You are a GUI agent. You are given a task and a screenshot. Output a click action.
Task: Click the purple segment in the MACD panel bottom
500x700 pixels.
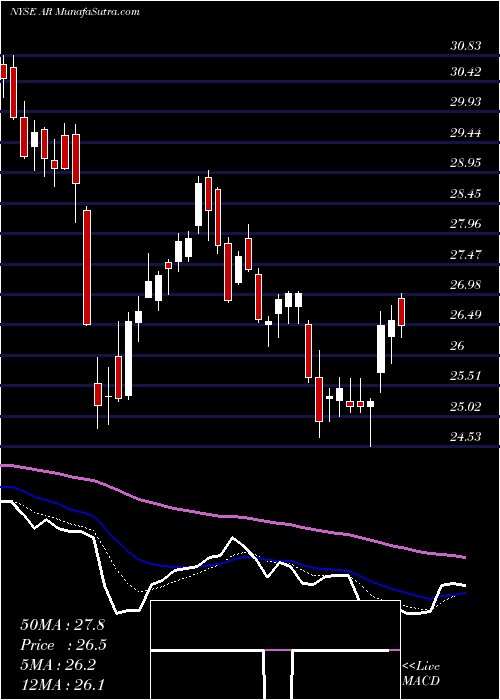(279, 650)
